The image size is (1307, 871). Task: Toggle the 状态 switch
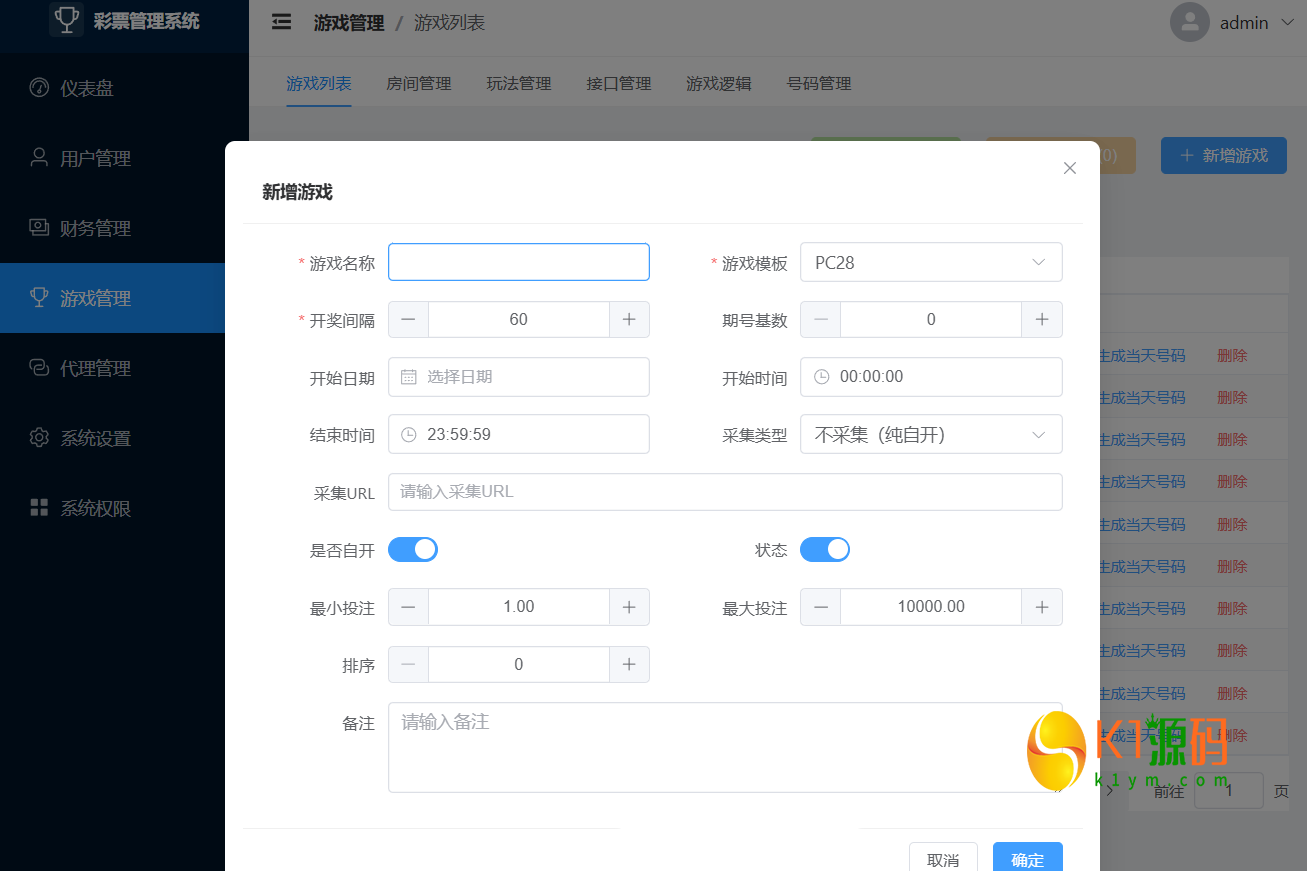pos(825,549)
